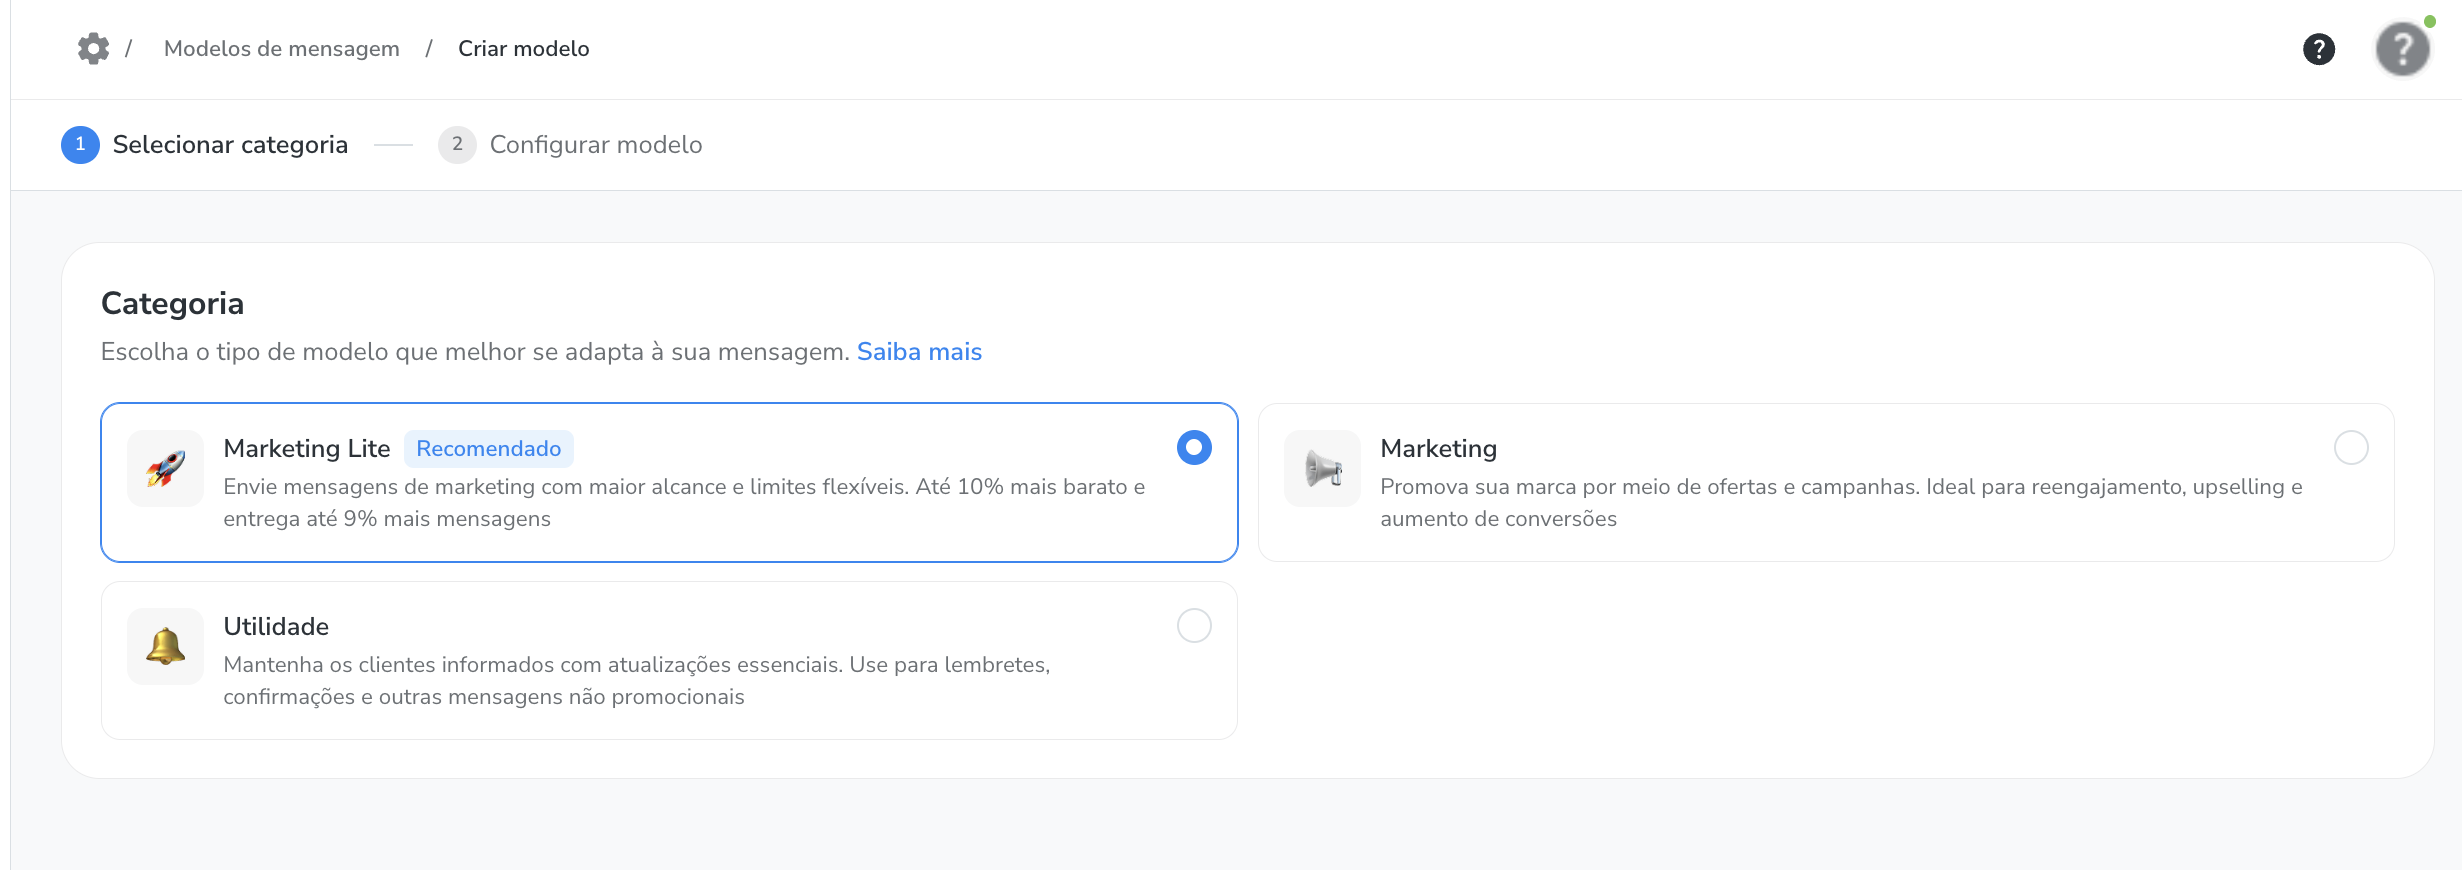The height and width of the screenshot is (870, 2462).
Task: Select the Marketing radio button
Action: [2351, 447]
